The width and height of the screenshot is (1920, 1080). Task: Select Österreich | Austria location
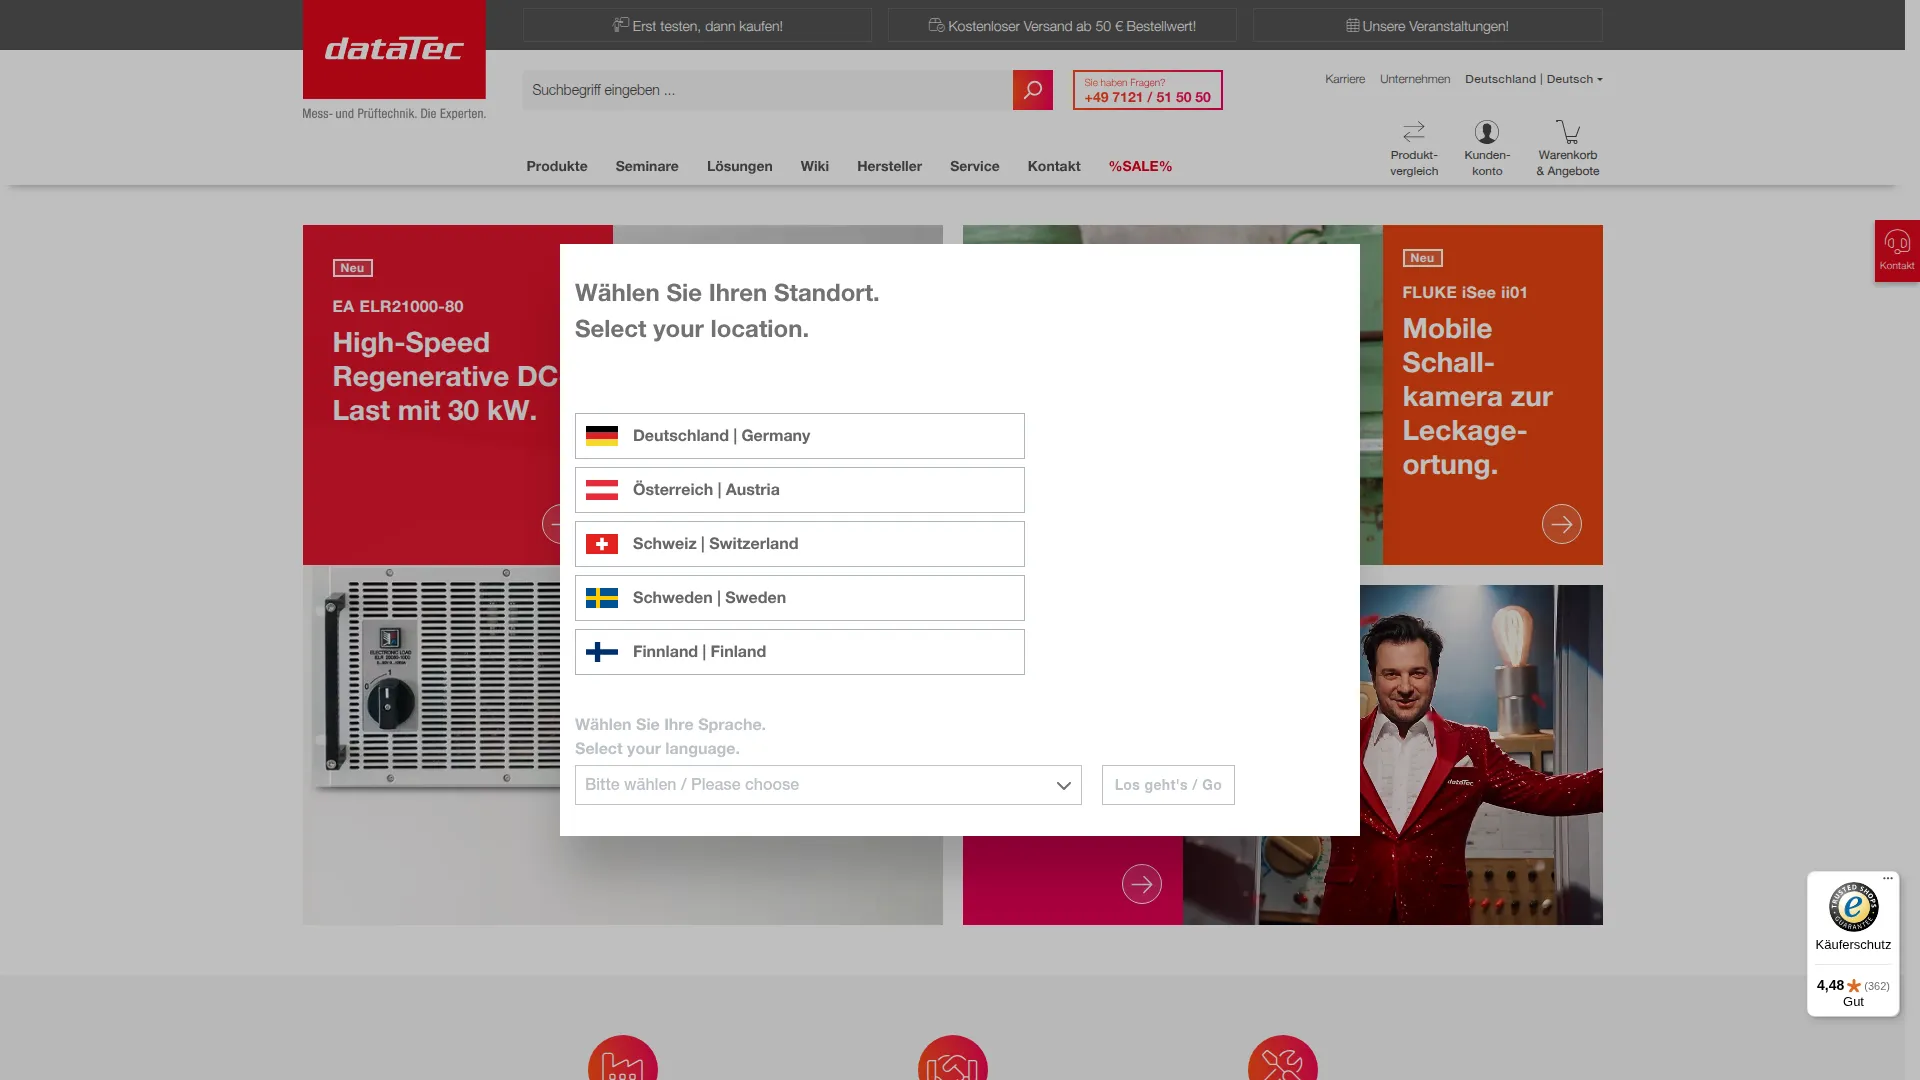pyautogui.click(x=800, y=490)
